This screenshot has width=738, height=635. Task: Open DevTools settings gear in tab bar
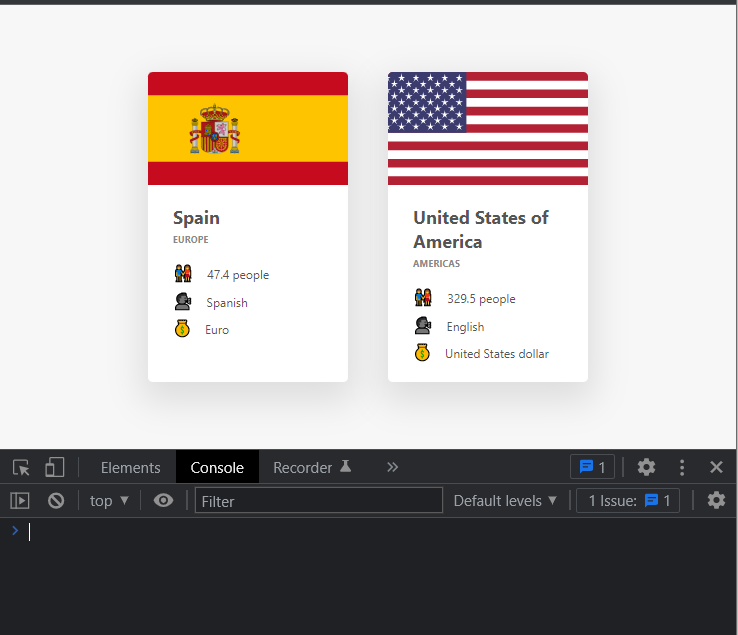point(646,467)
